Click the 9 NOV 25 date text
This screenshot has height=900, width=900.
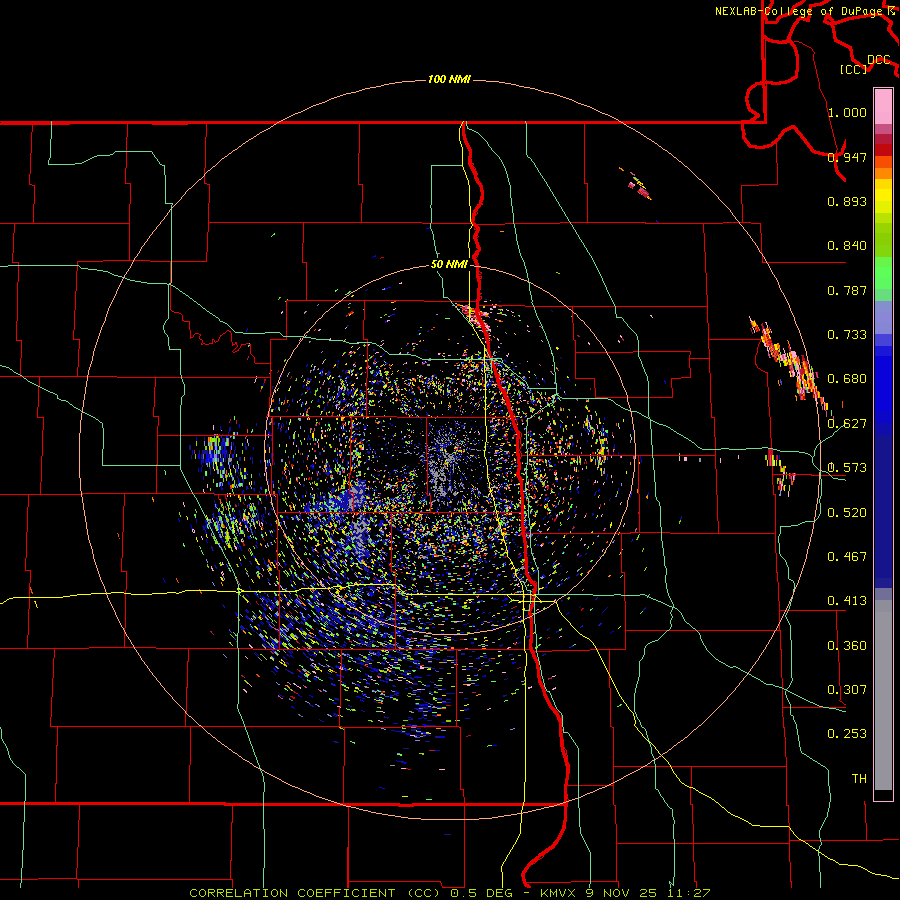(x=623, y=893)
